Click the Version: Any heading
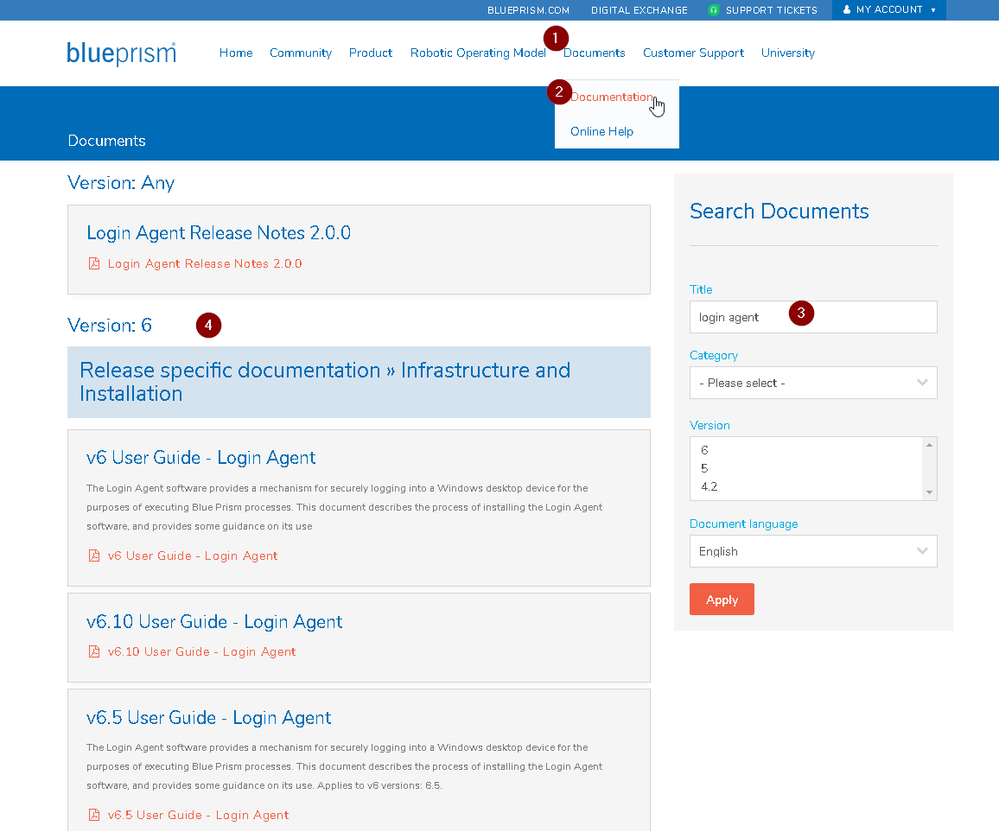The width and height of the screenshot is (999, 831). click(121, 183)
